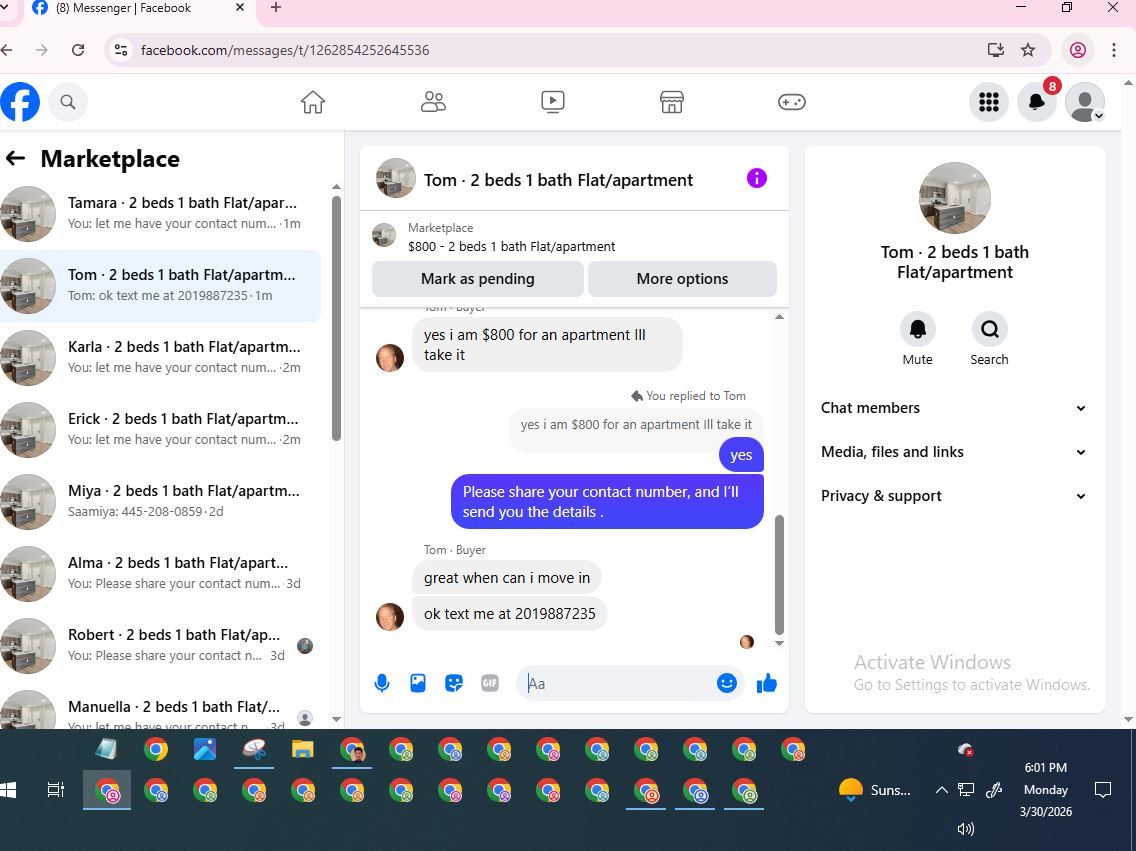Viewport: 1136px width, 851px height.
Task: Click chat scroll-up arrow
Action: click(780, 316)
